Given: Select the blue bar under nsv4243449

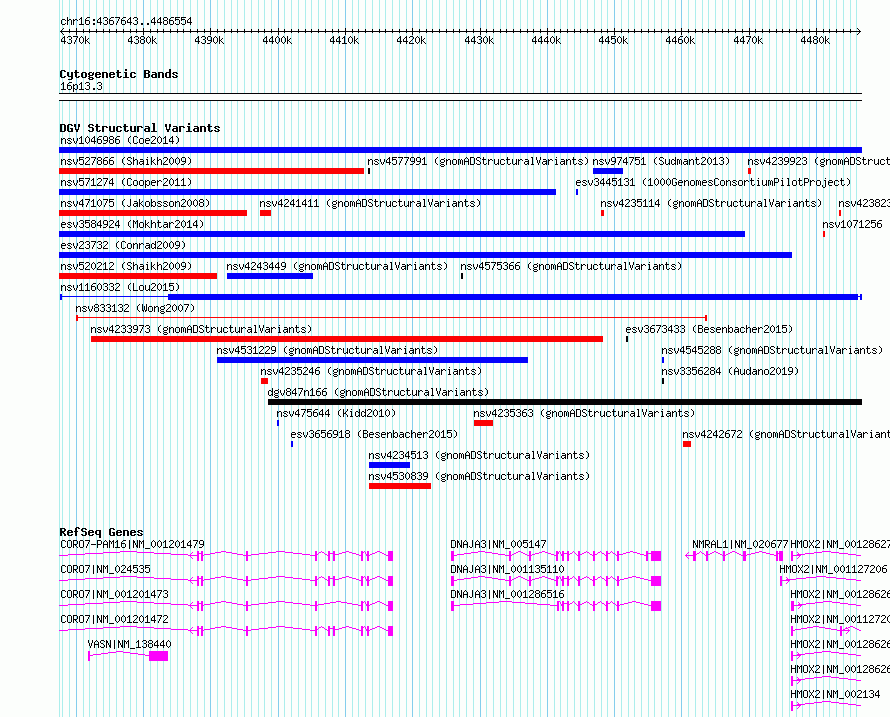Looking at the screenshot, I should pyautogui.click(x=270, y=276).
